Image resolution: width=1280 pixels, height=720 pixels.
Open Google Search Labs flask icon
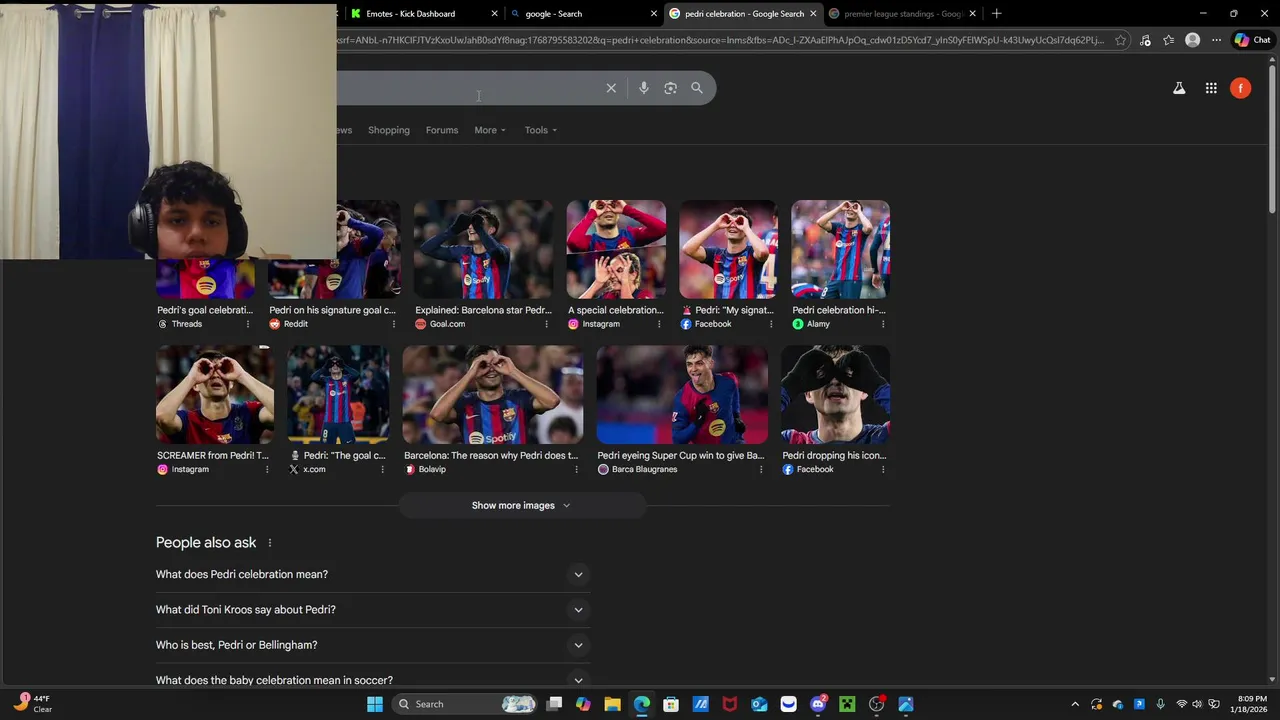1179,88
